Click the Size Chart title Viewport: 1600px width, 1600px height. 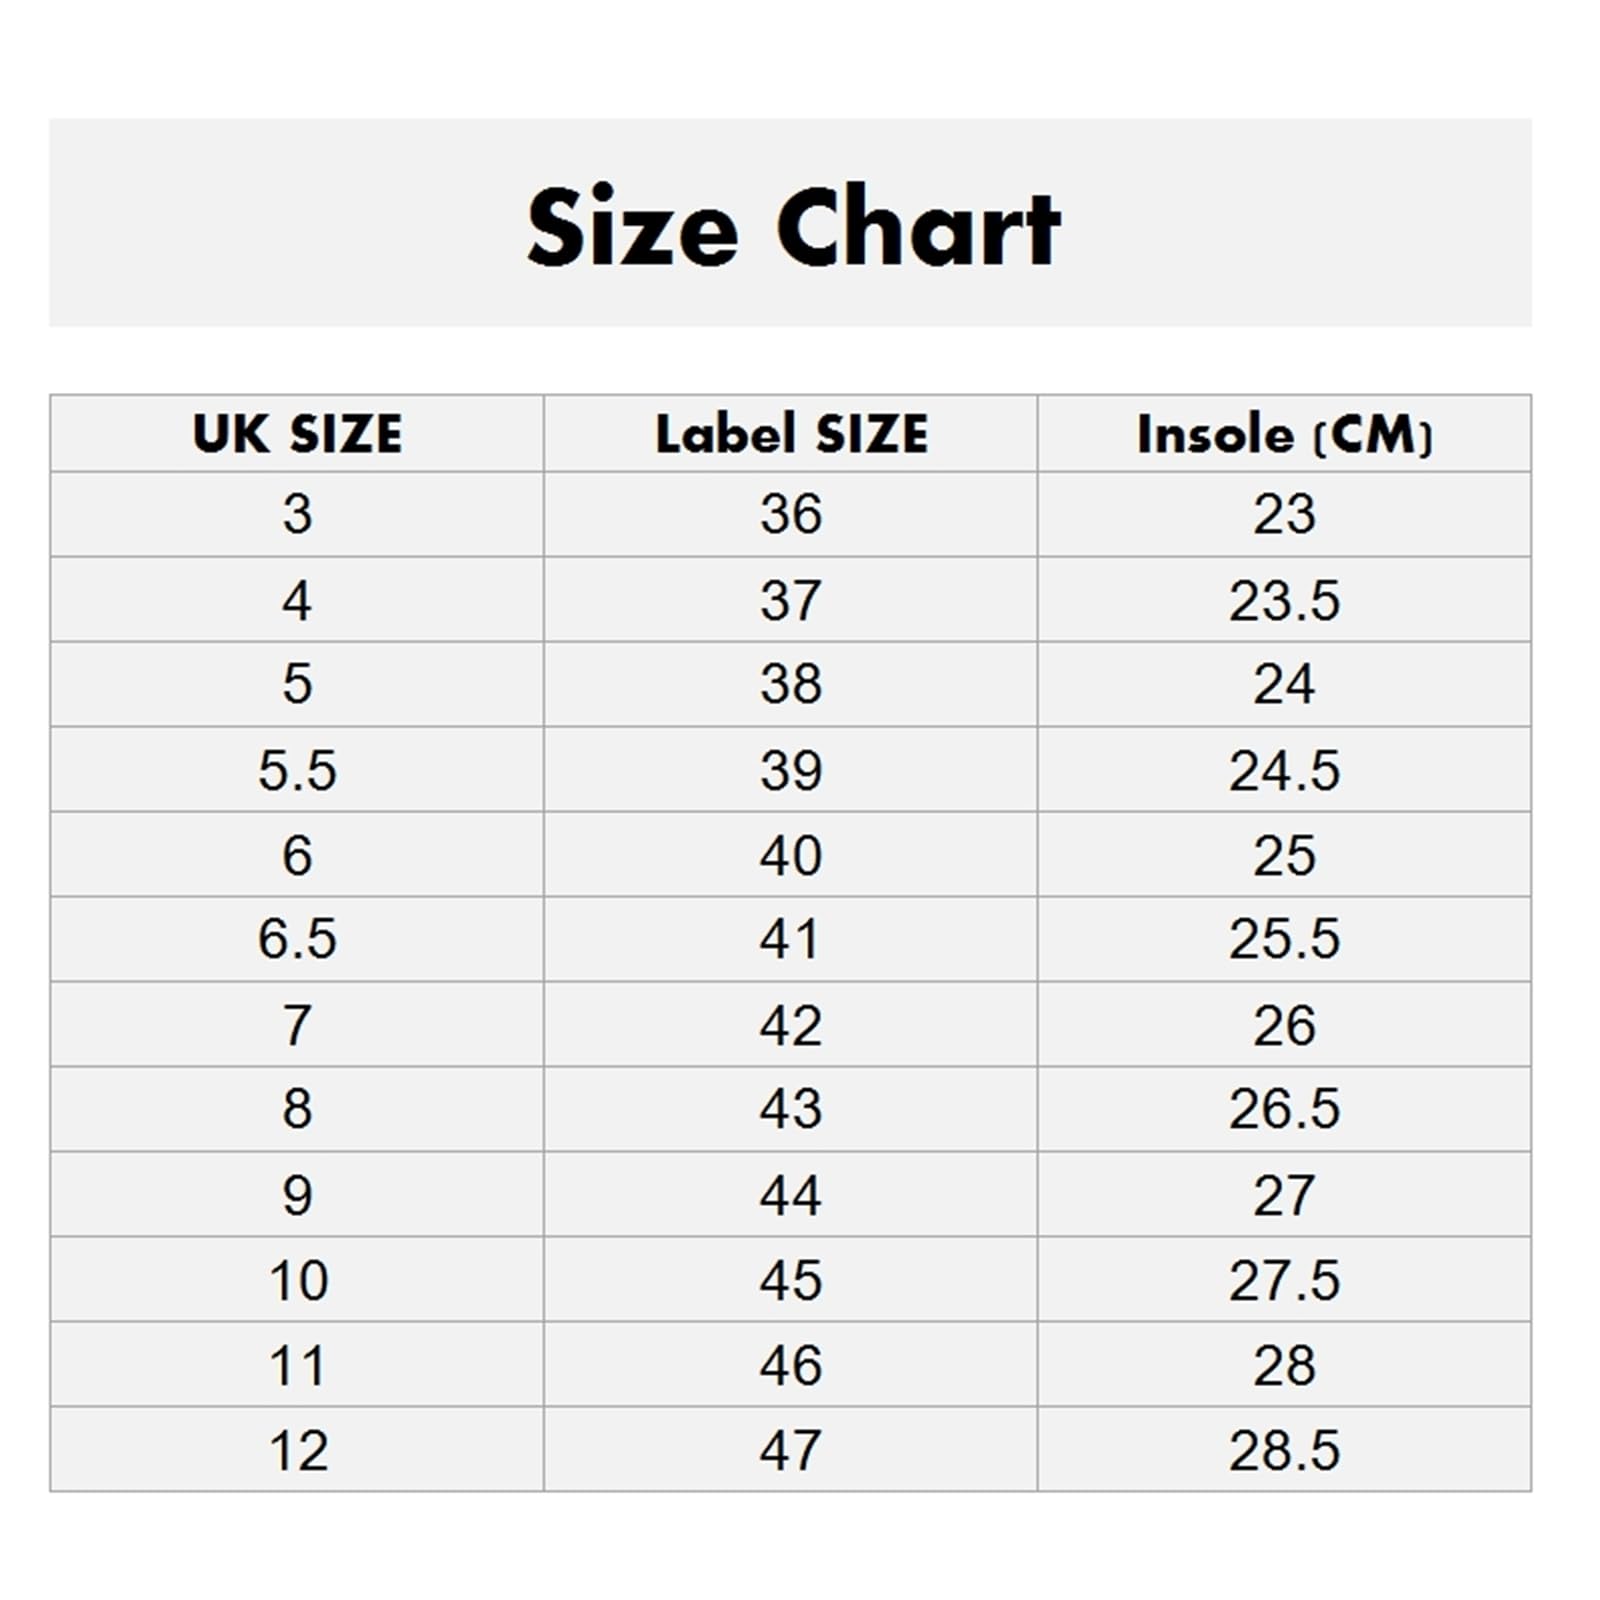pos(792,227)
